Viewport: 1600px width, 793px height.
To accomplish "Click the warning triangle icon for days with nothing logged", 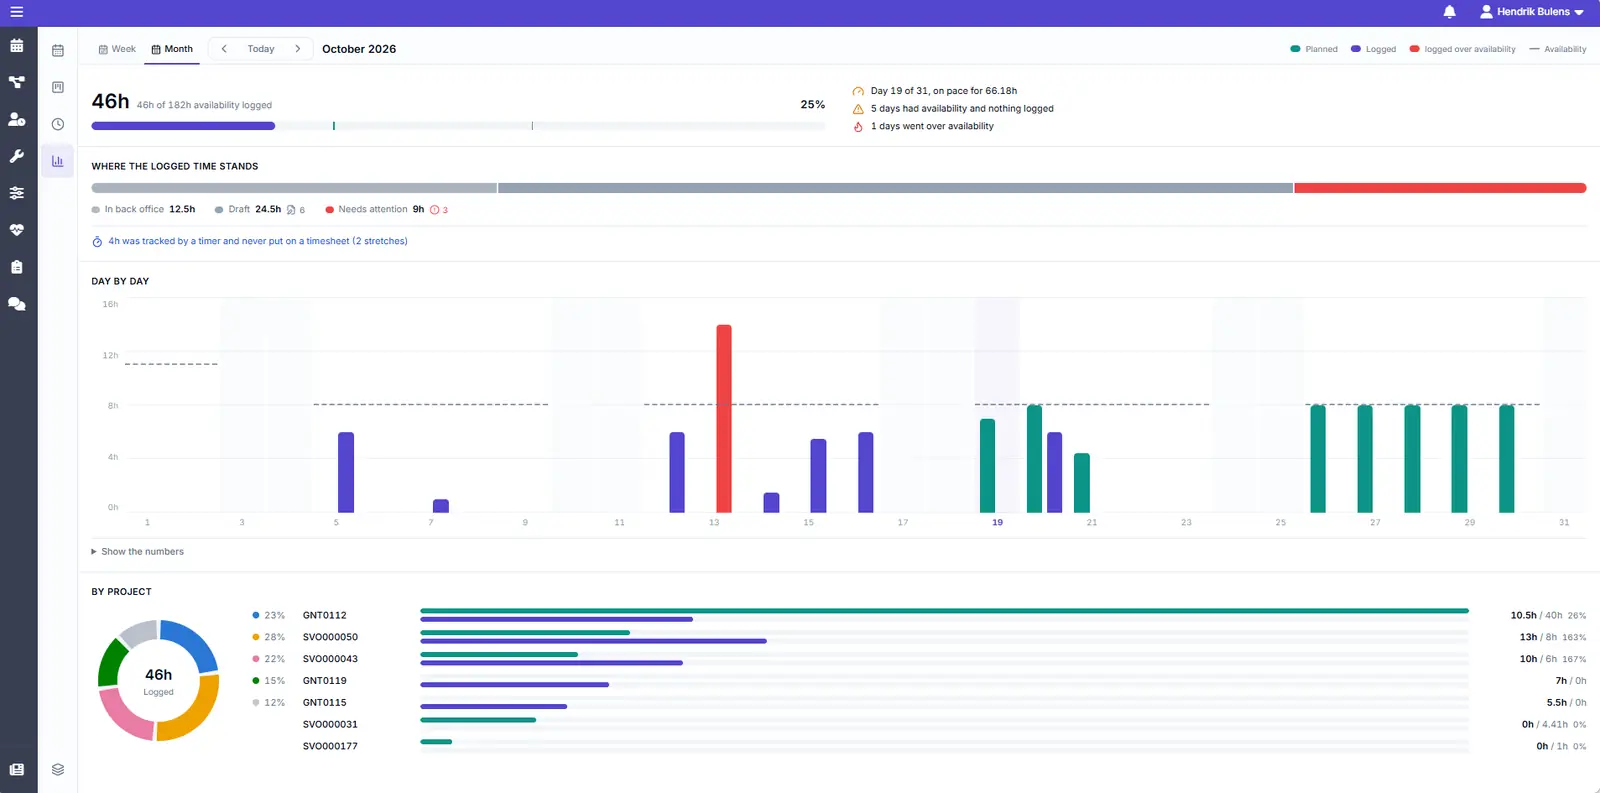I will 858,109.
